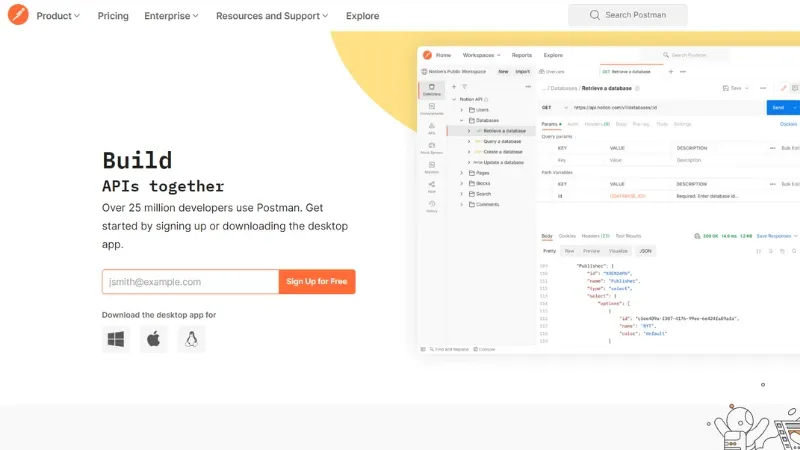Open Workspaces dropdown in the app preview
This screenshot has width=800, height=450.
pos(481,55)
